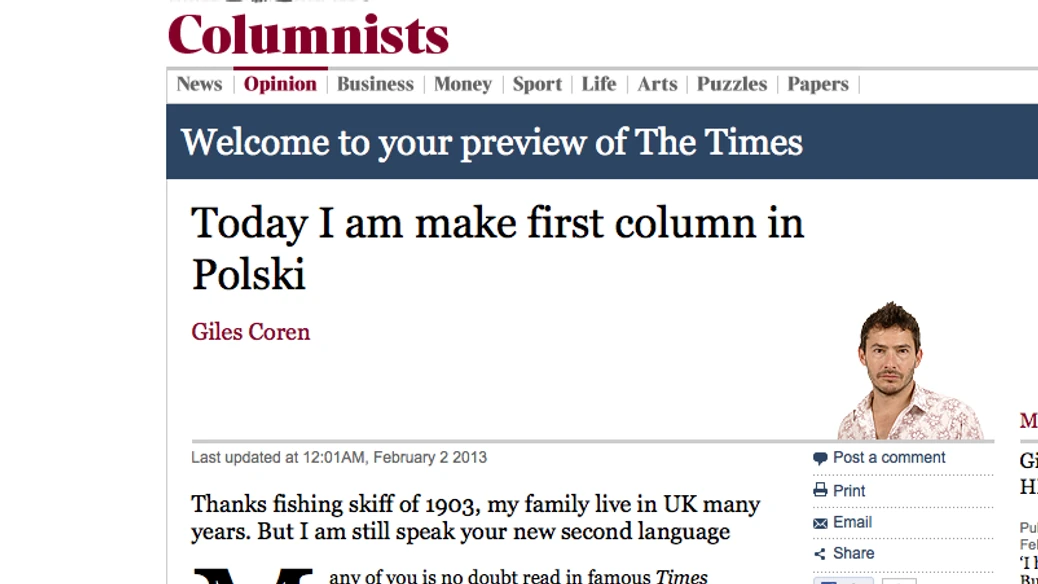This screenshot has width=1038, height=584.
Task: Click the Giles Coren author link
Action: 251,331
